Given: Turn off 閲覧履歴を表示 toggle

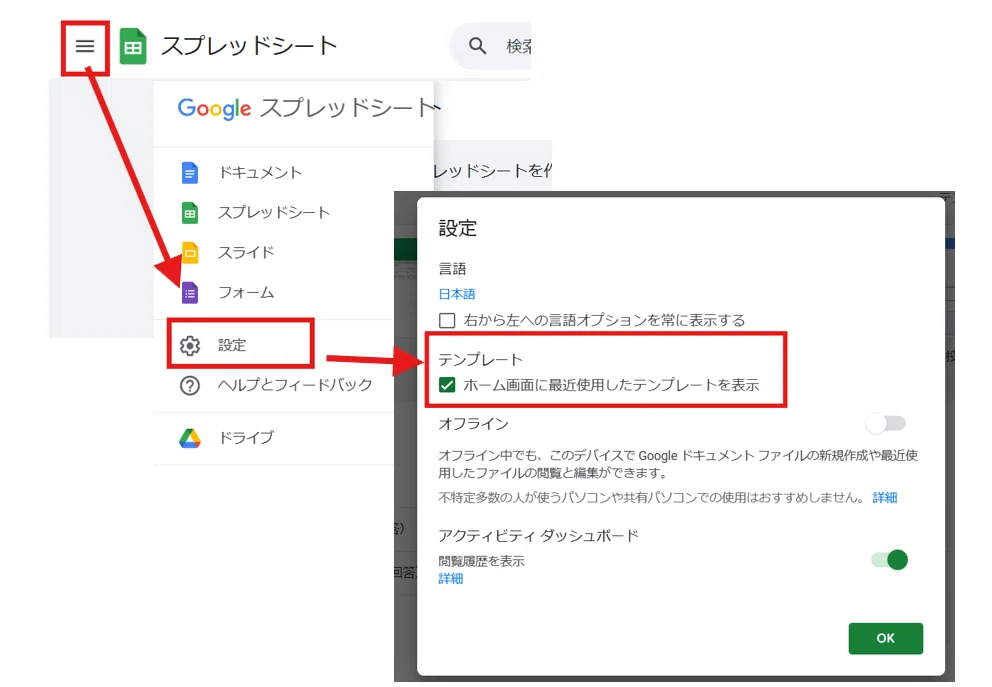Looking at the screenshot, I should click(x=890, y=560).
